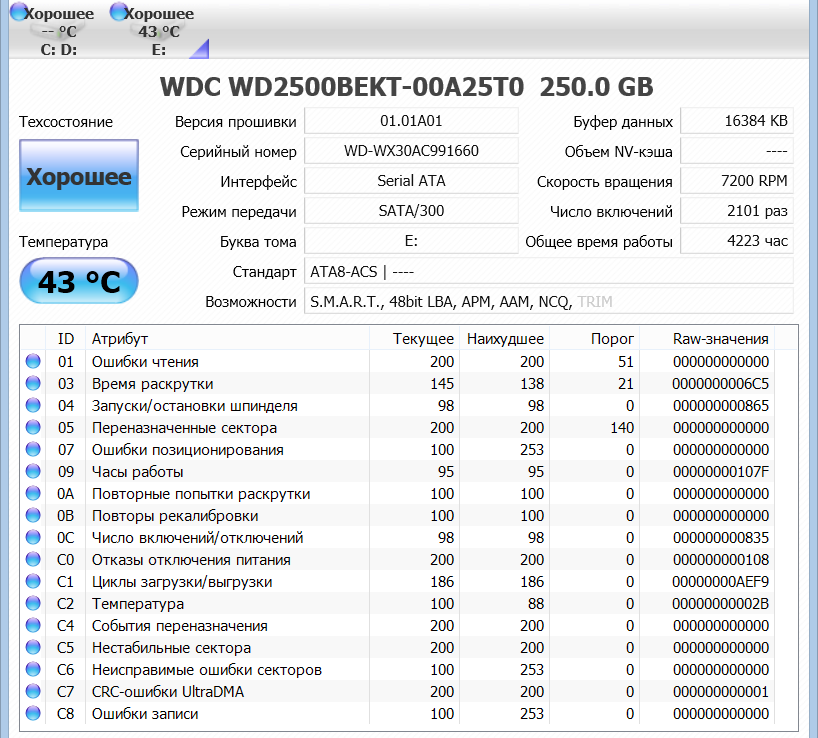Click status orb for Ошибки записи row

[33, 713]
